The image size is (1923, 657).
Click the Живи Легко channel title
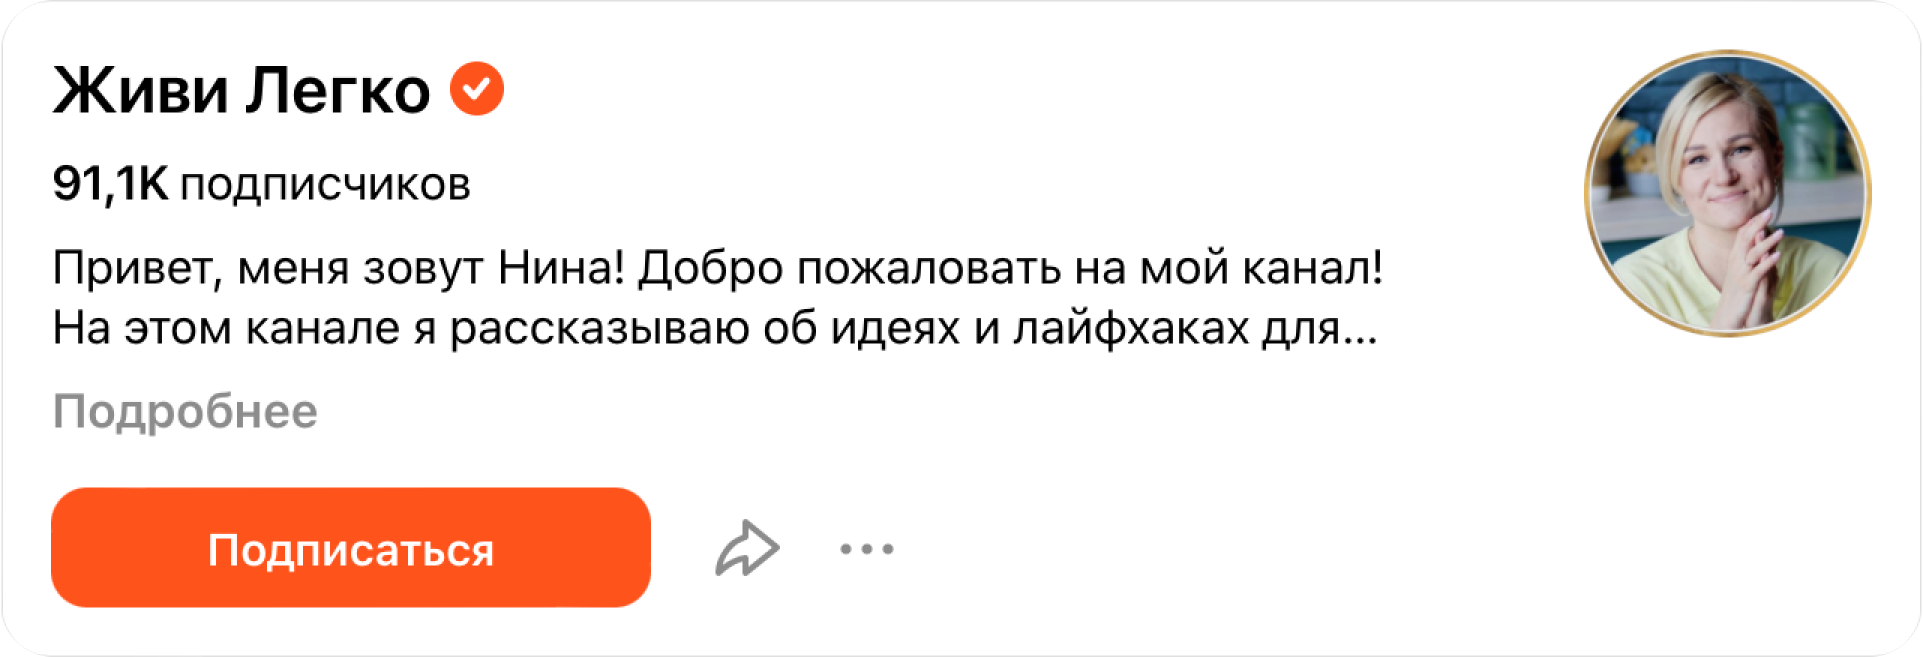242,90
